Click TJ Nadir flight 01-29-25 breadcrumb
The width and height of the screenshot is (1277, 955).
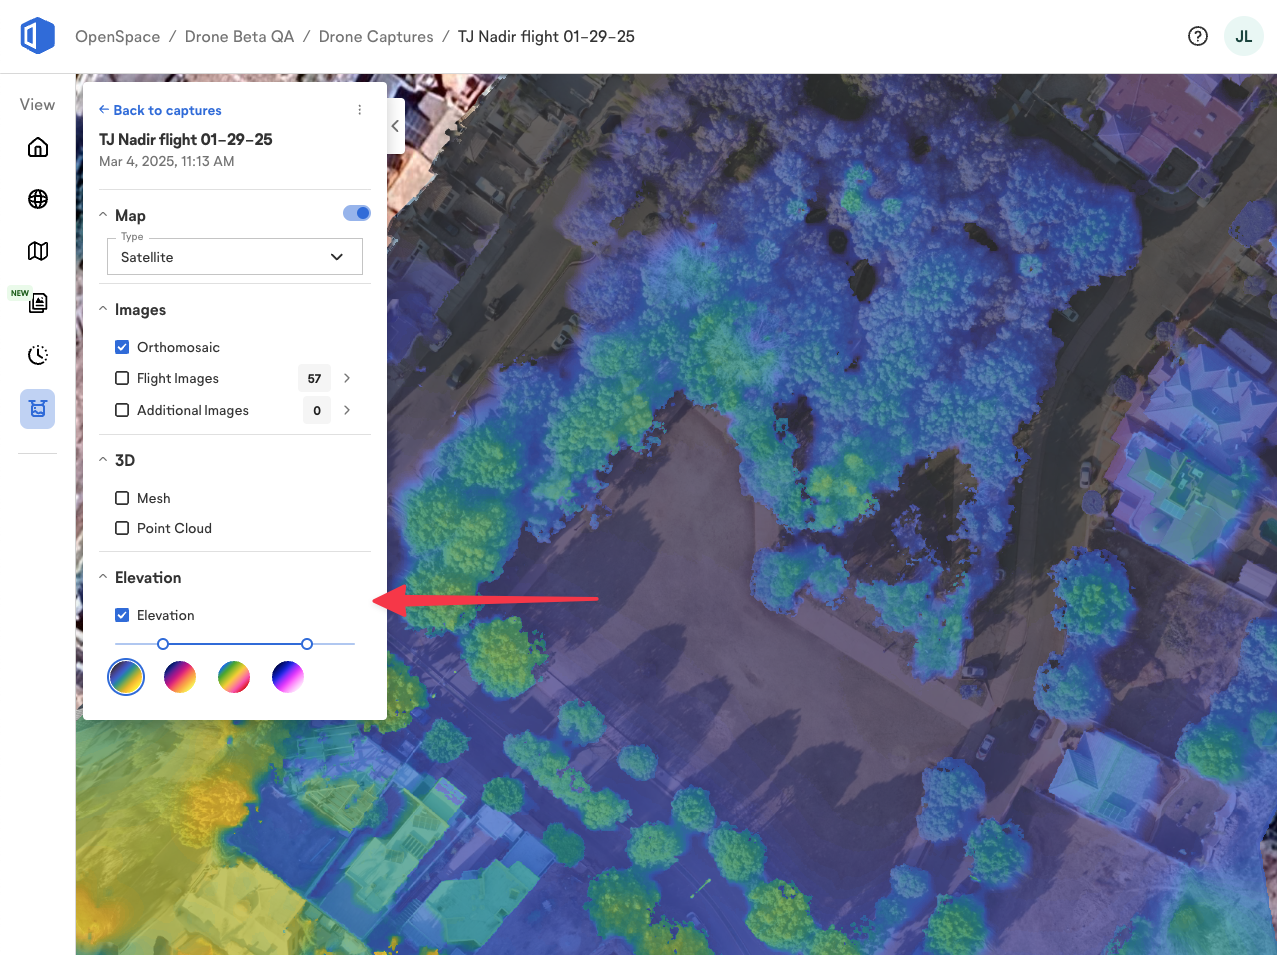(546, 36)
